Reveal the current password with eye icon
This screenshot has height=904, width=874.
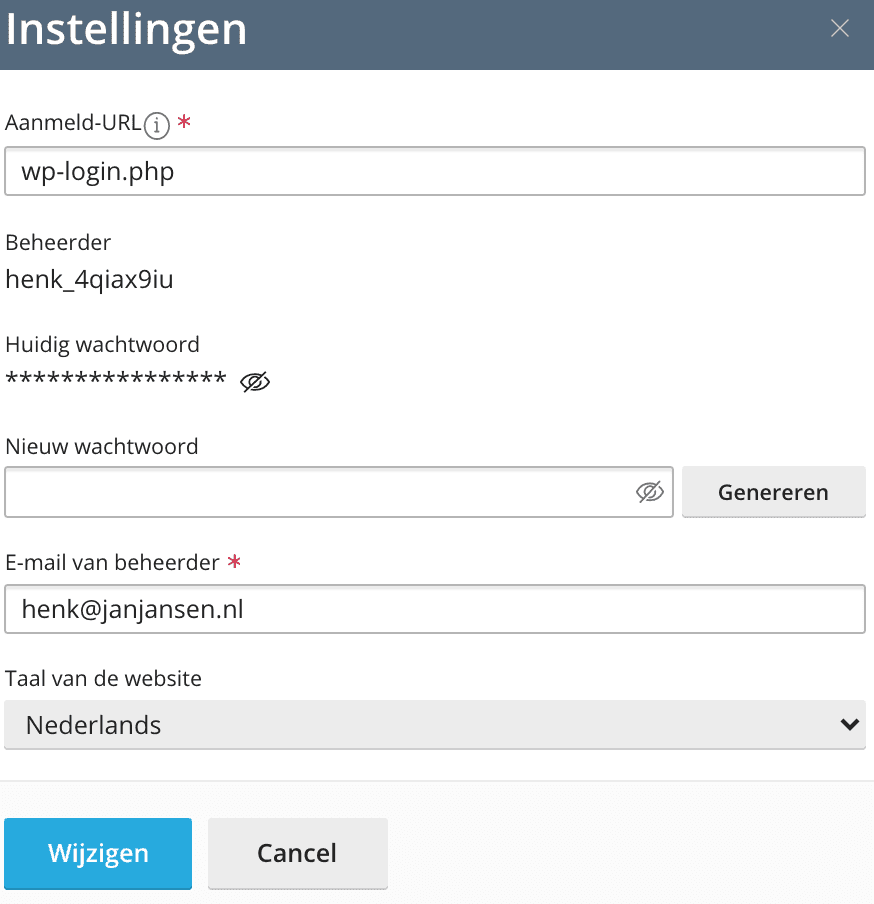click(x=256, y=381)
